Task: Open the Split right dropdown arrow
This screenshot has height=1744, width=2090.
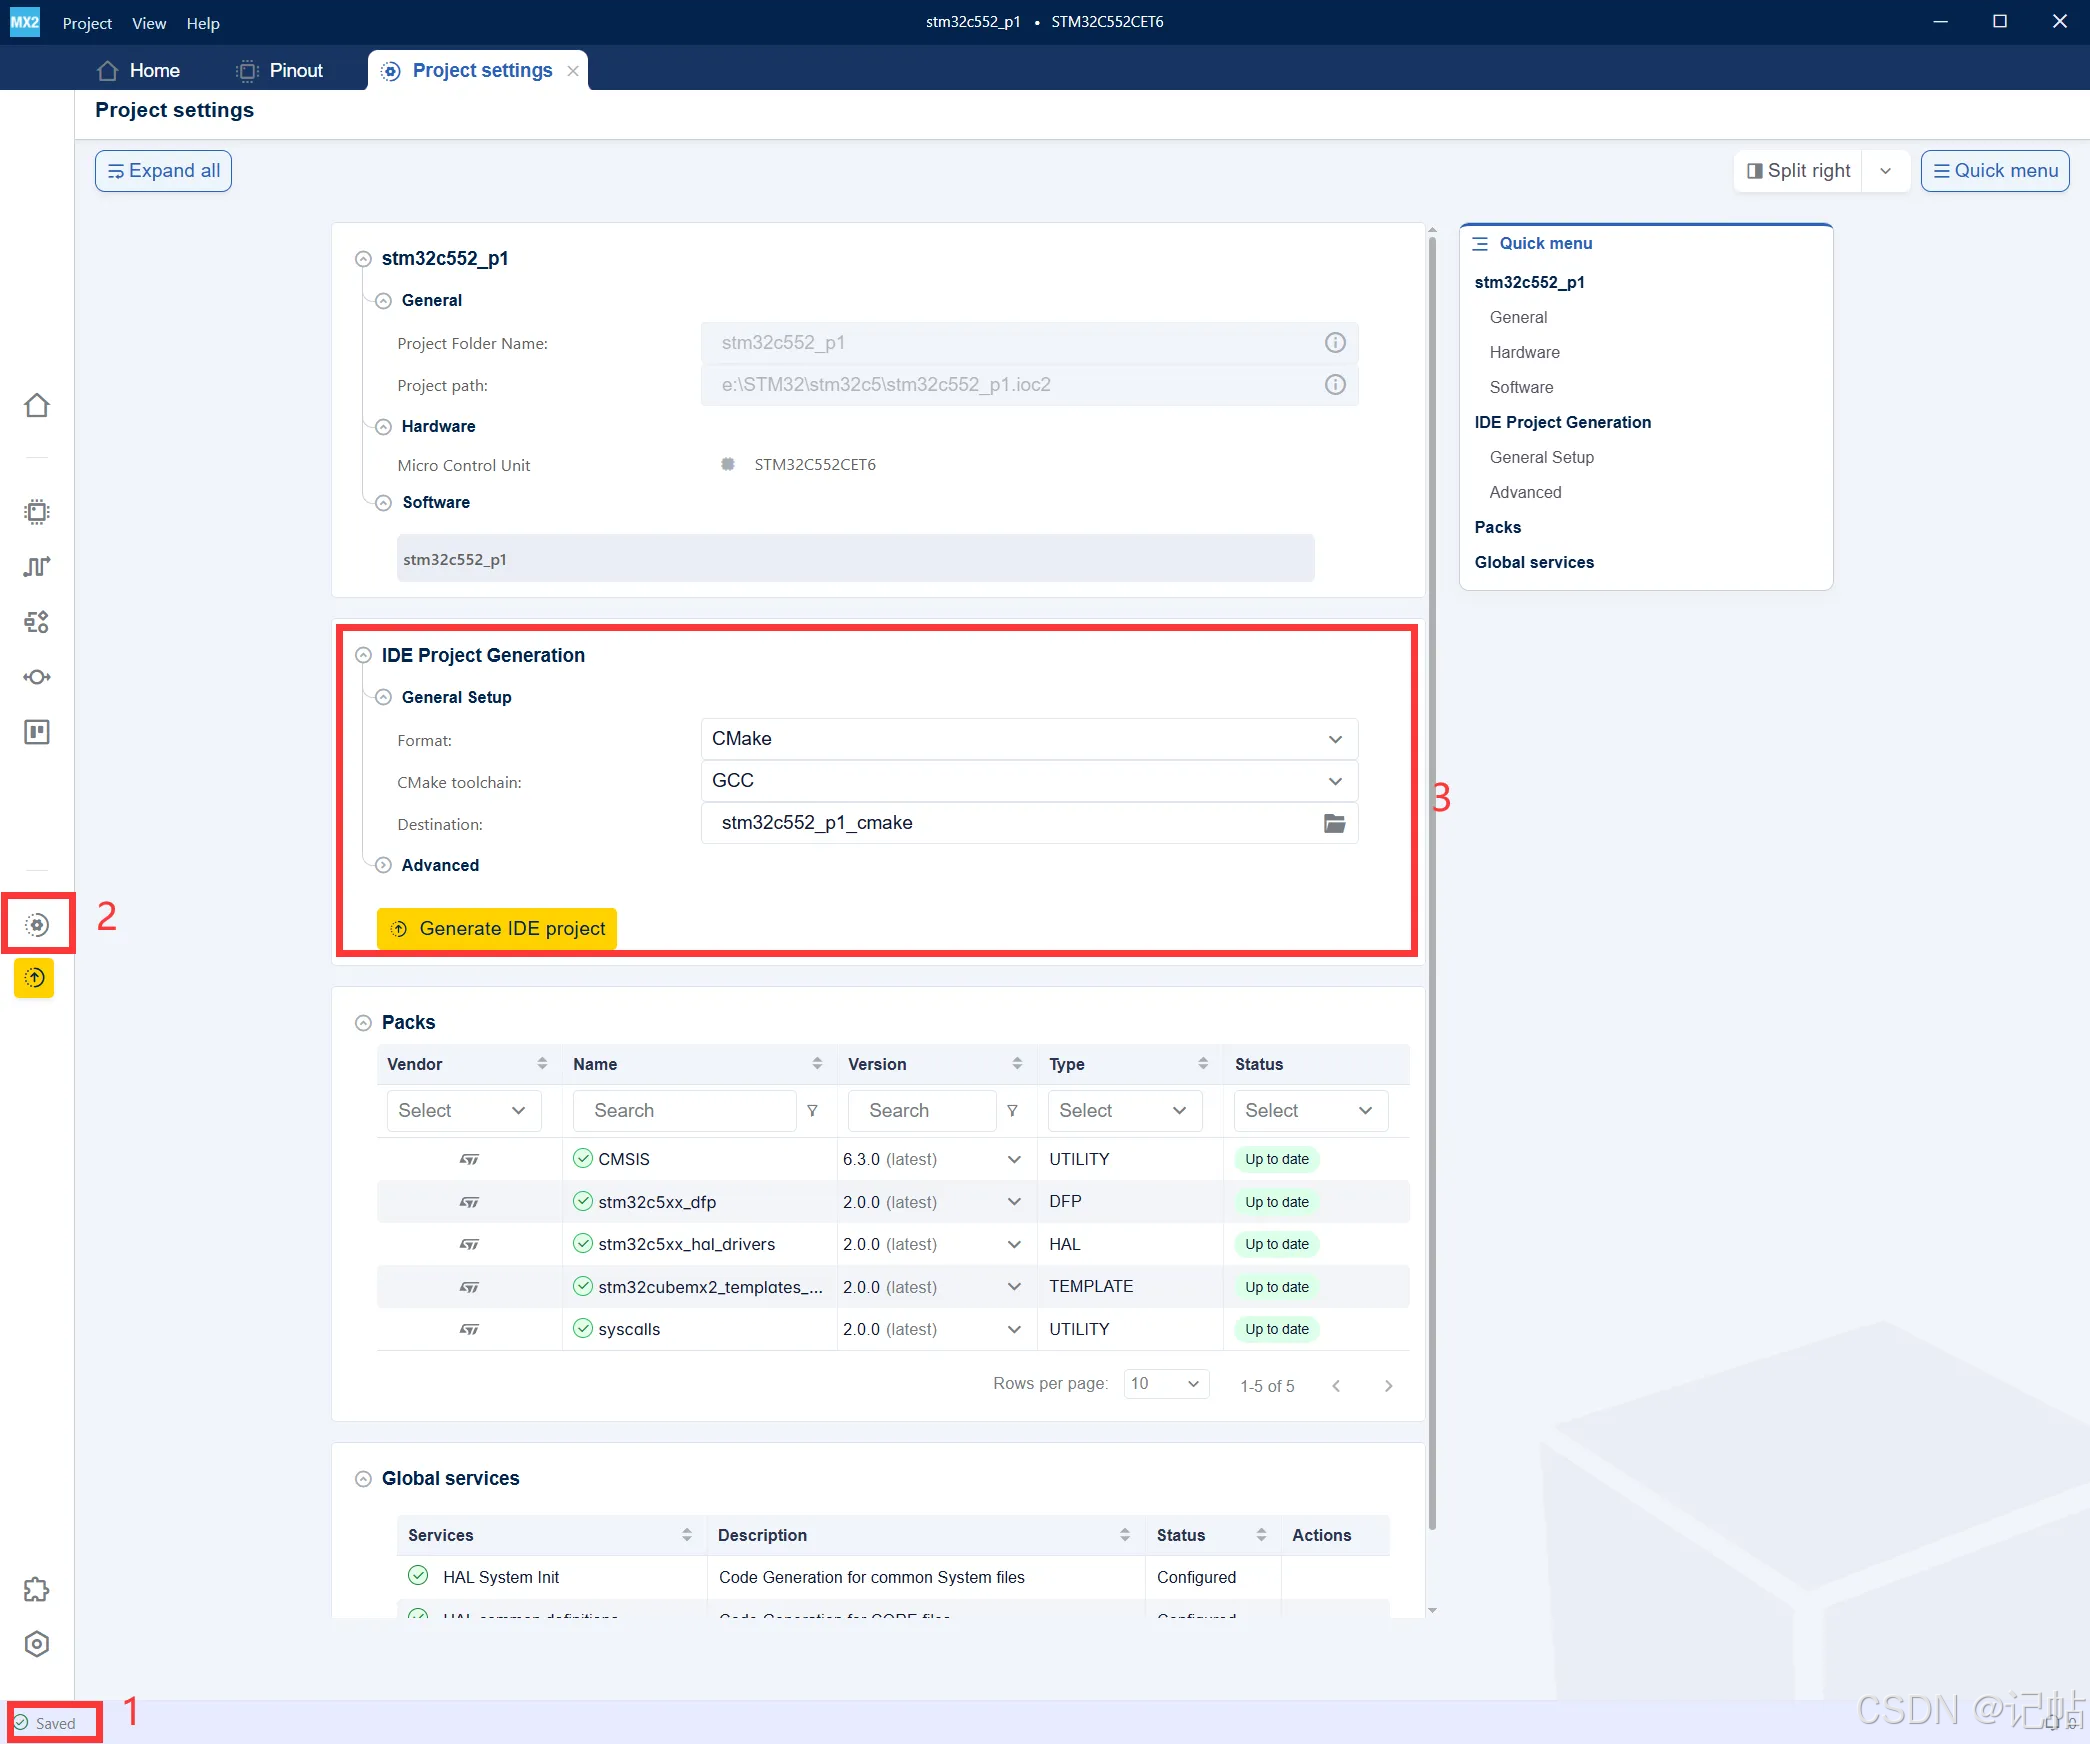Action: coord(1886,171)
